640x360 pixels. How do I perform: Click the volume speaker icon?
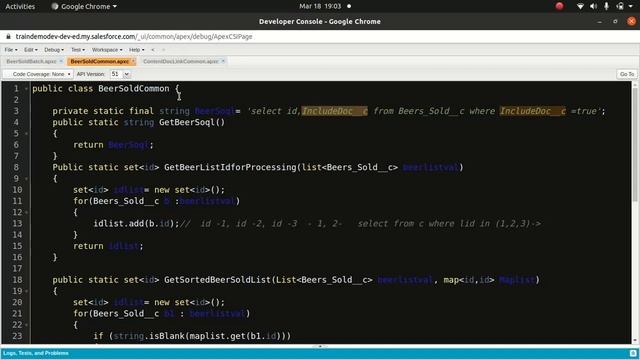[x=593, y=7]
